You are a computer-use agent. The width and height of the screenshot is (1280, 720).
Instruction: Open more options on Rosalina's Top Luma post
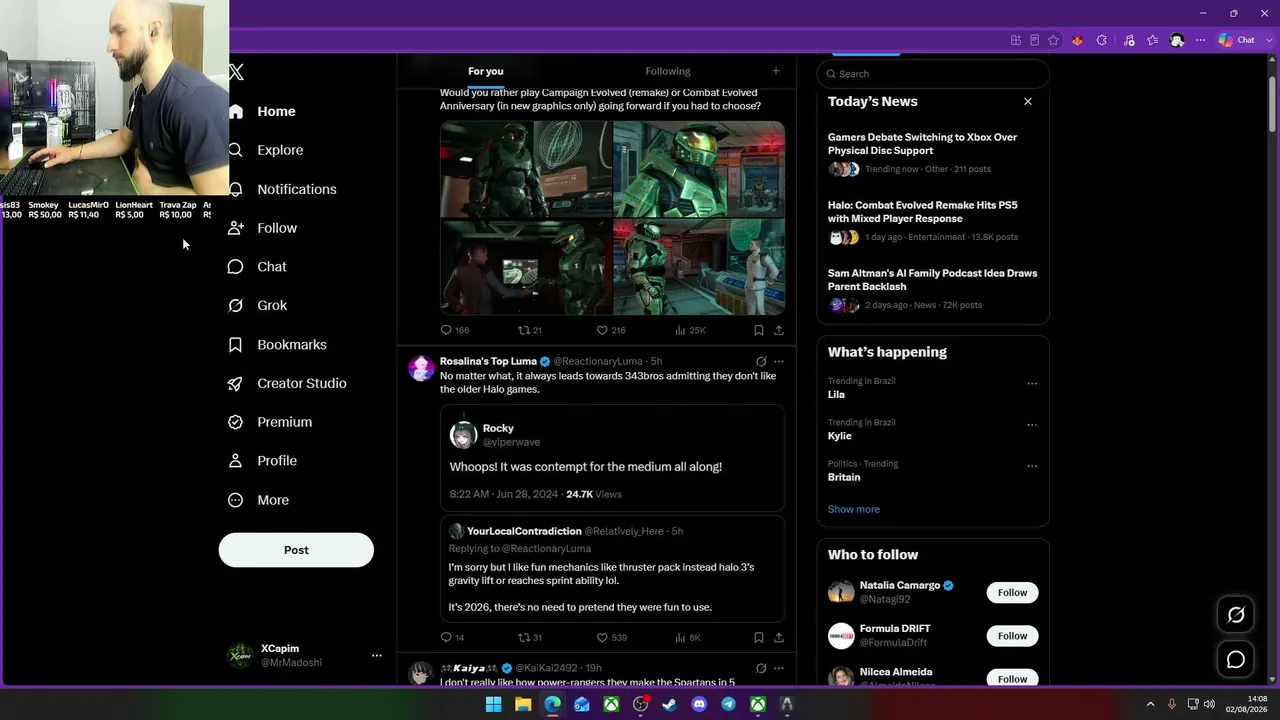click(779, 361)
